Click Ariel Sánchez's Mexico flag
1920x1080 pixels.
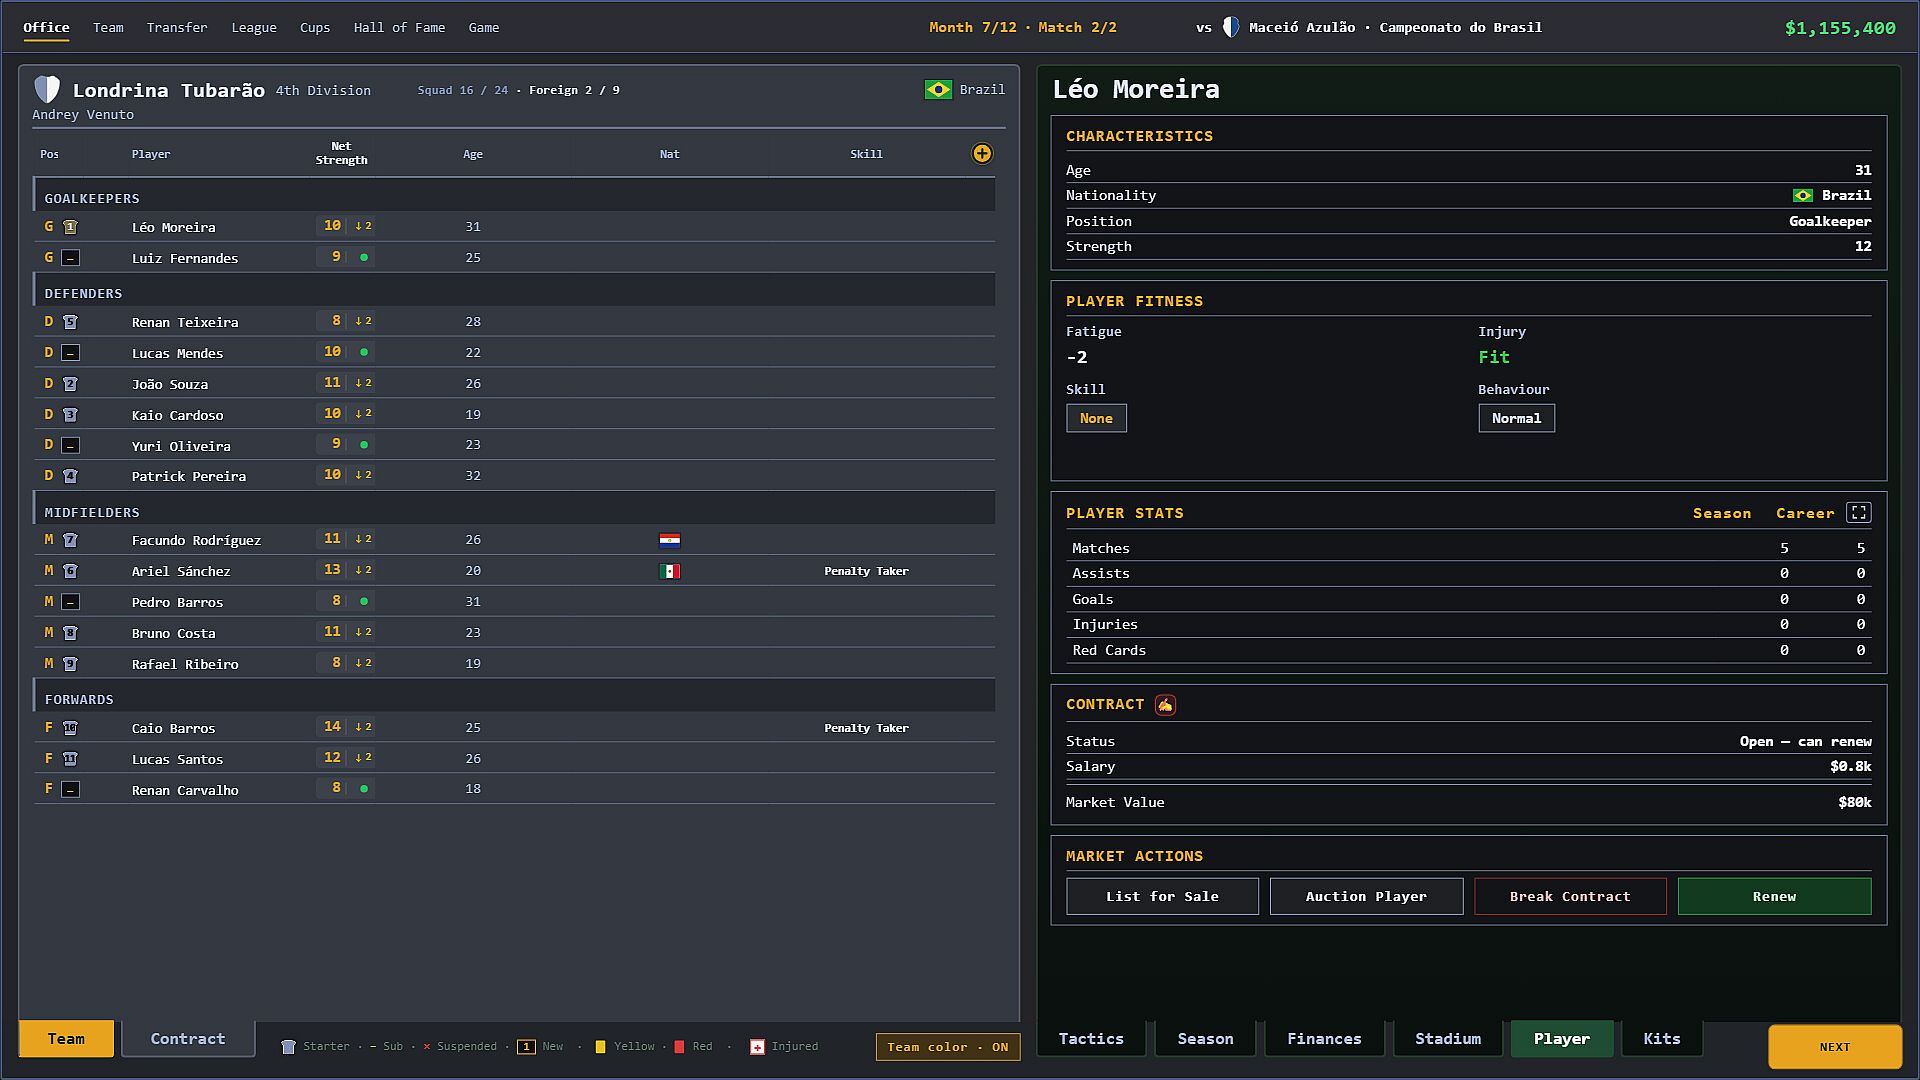click(670, 571)
